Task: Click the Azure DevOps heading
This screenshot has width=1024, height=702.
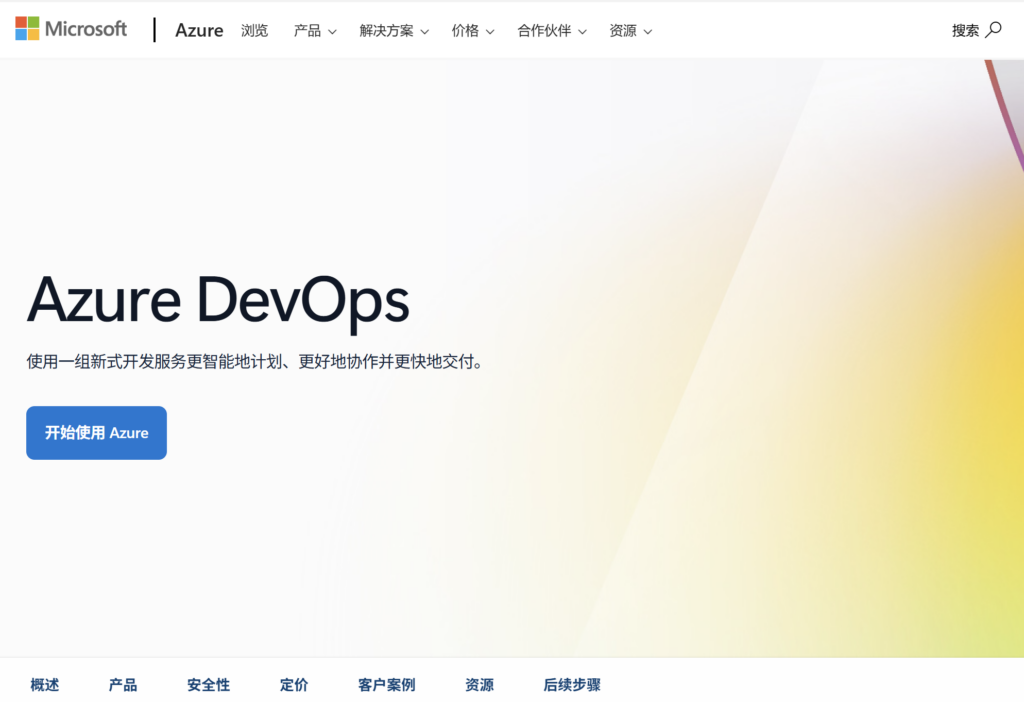Action: pyautogui.click(x=218, y=301)
